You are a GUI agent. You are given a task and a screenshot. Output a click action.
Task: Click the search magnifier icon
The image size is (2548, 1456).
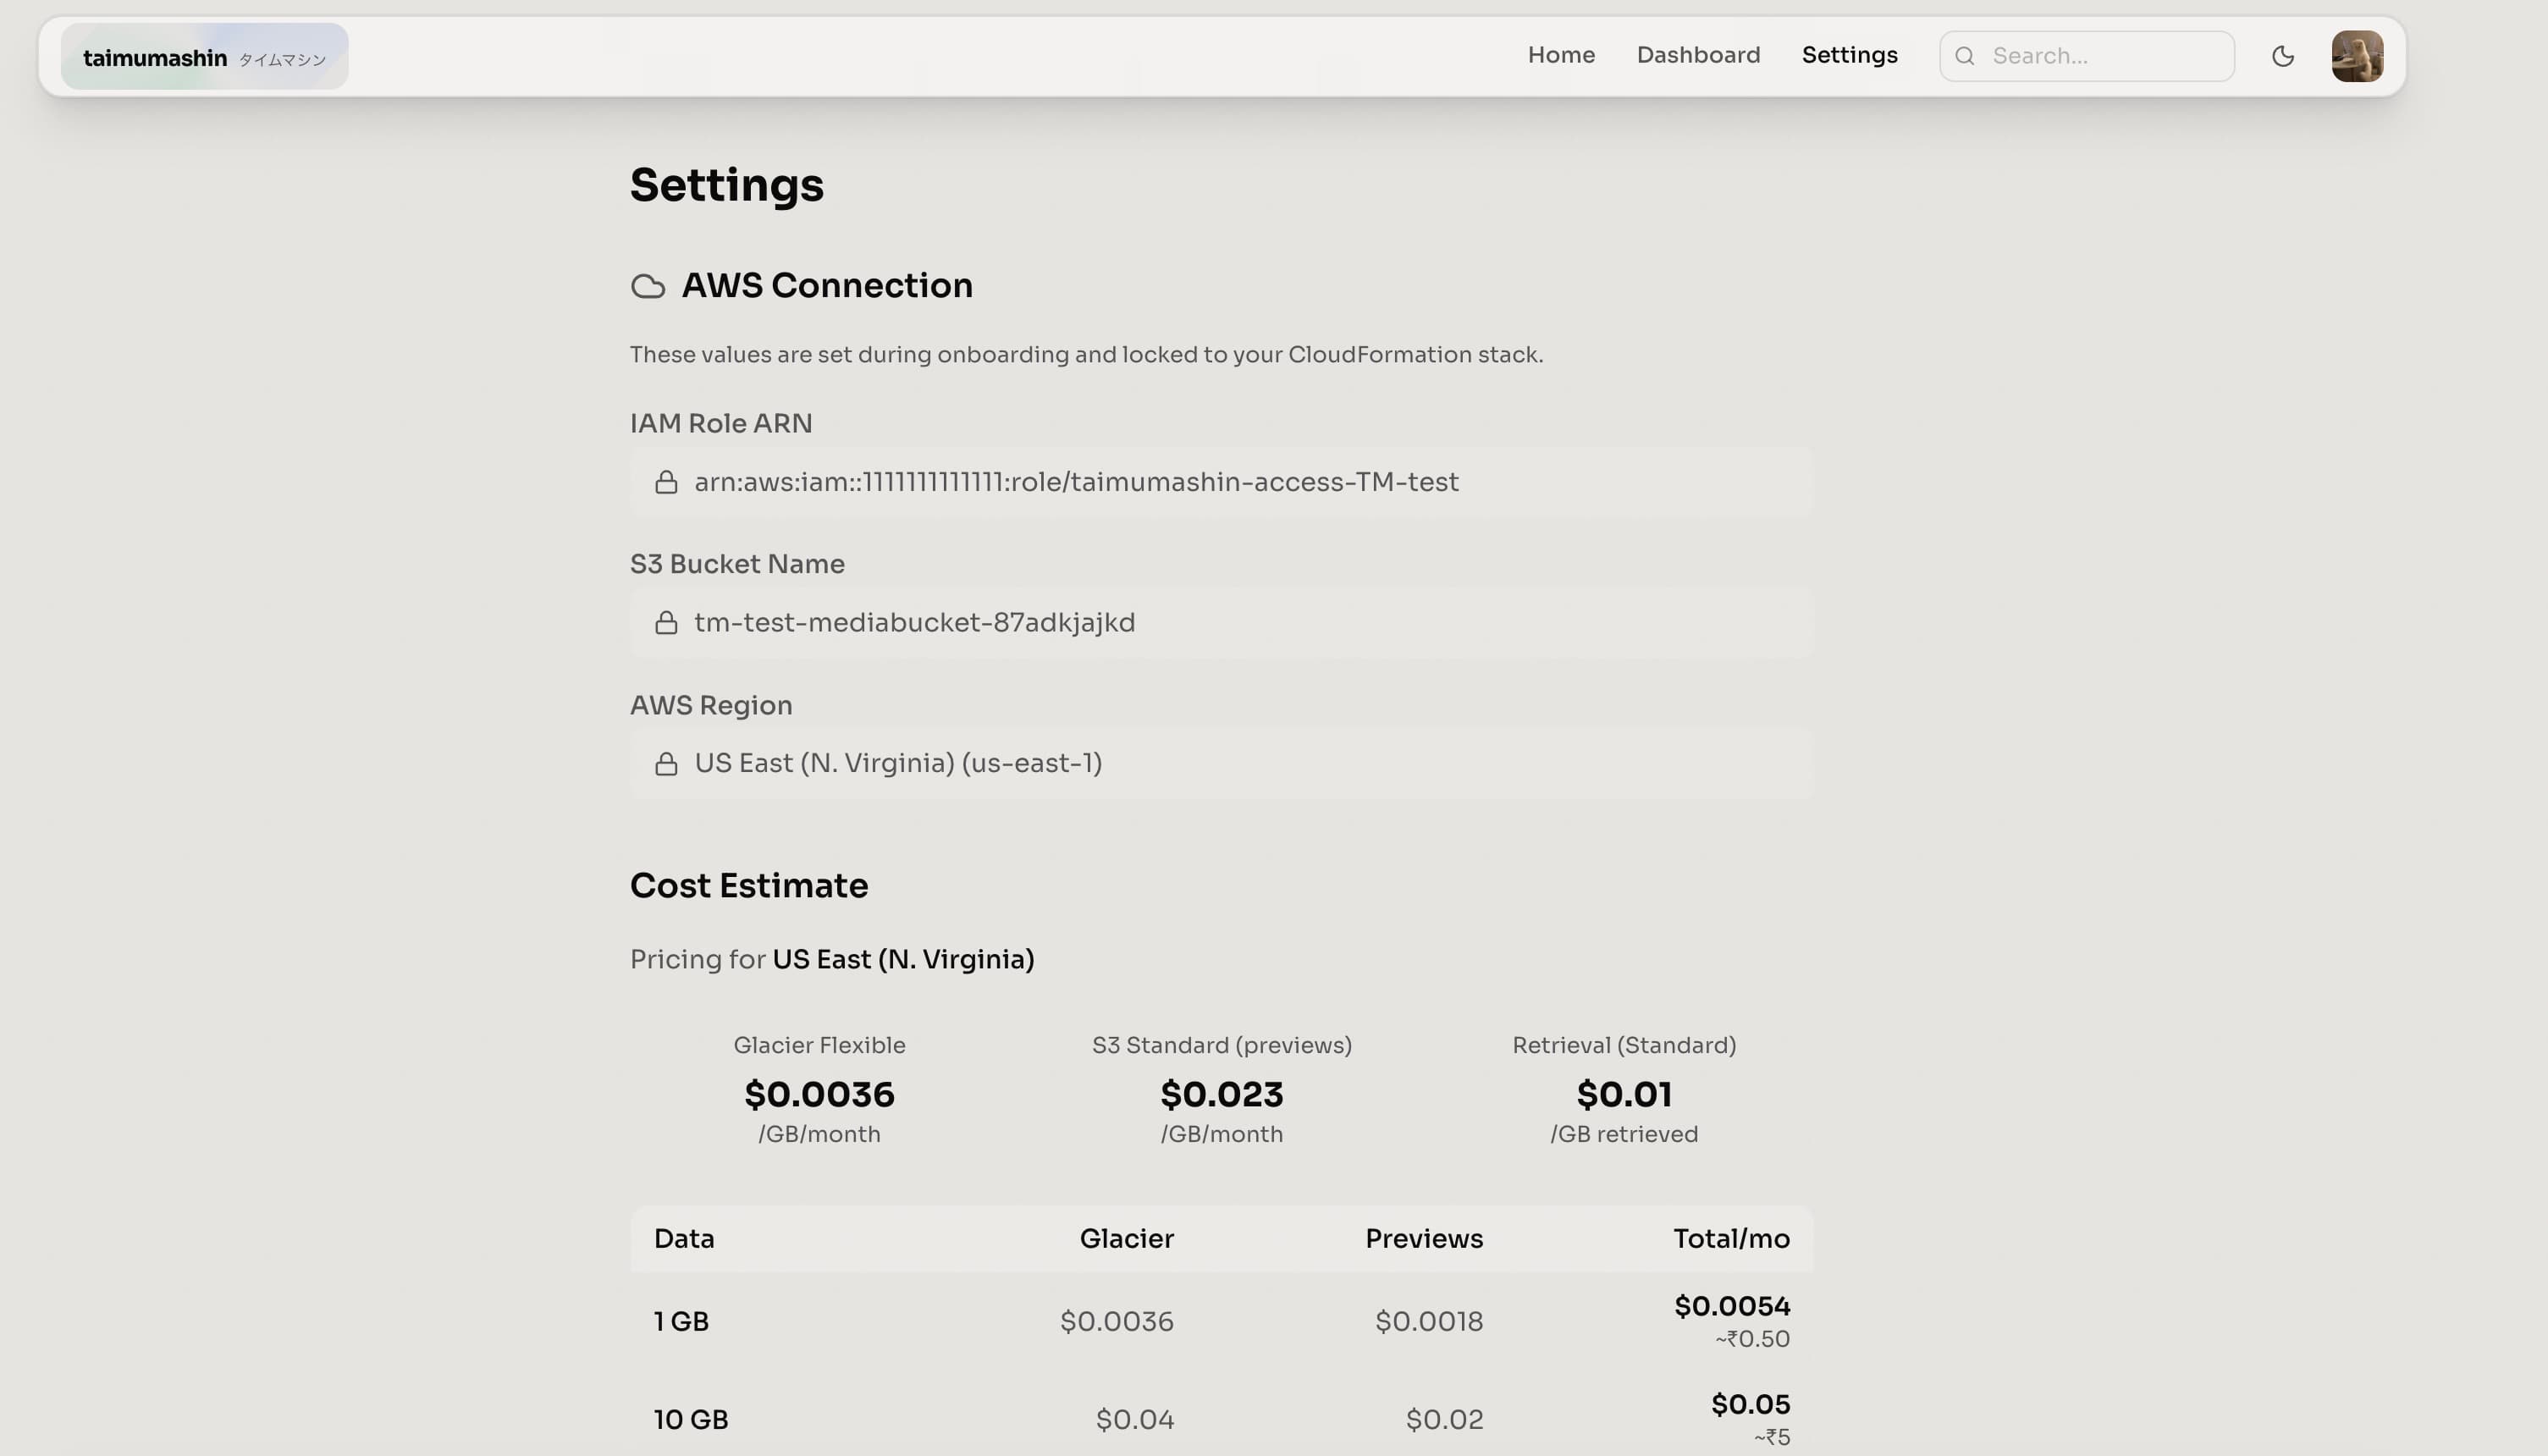click(x=1964, y=56)
